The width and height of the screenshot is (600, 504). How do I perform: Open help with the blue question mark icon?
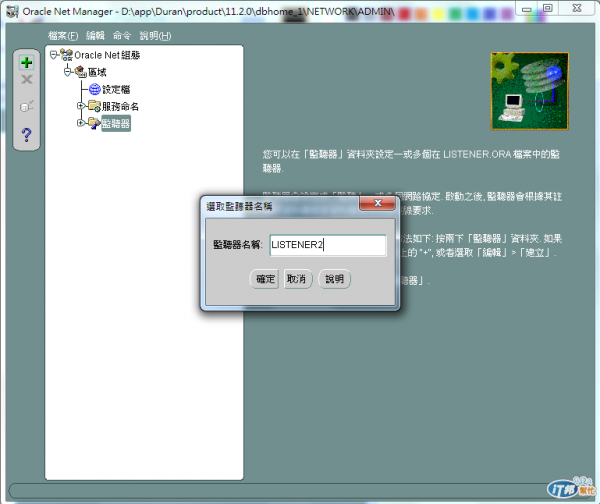click(26, 134)
